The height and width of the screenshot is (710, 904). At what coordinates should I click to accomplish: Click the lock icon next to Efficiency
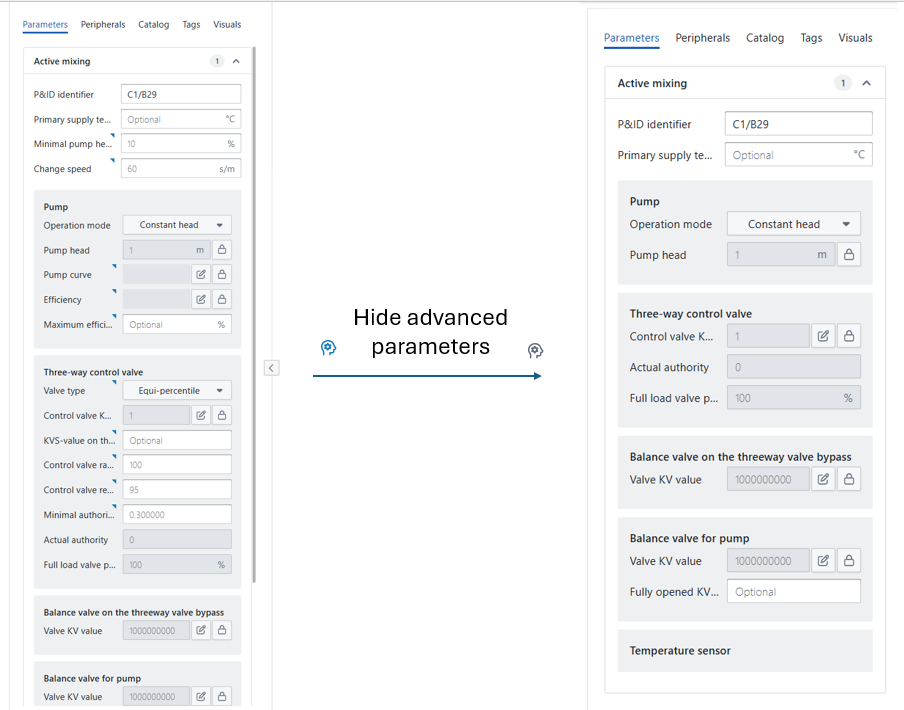pos(222,299)
